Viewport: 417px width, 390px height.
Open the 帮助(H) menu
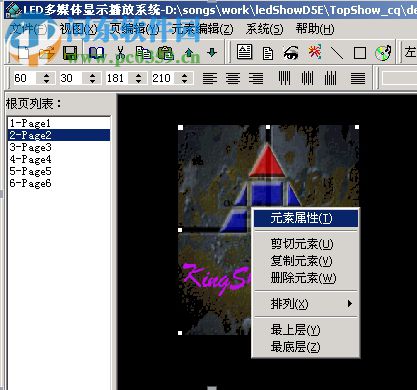point(315,29)
